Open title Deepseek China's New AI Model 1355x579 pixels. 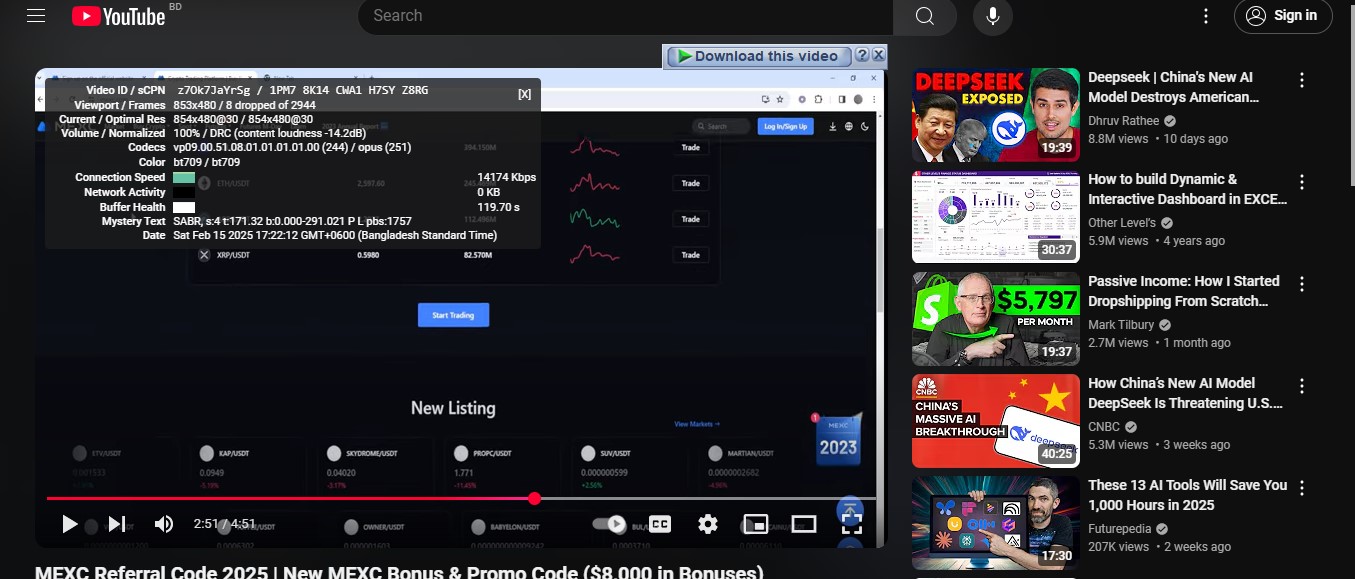[1174, 87]
